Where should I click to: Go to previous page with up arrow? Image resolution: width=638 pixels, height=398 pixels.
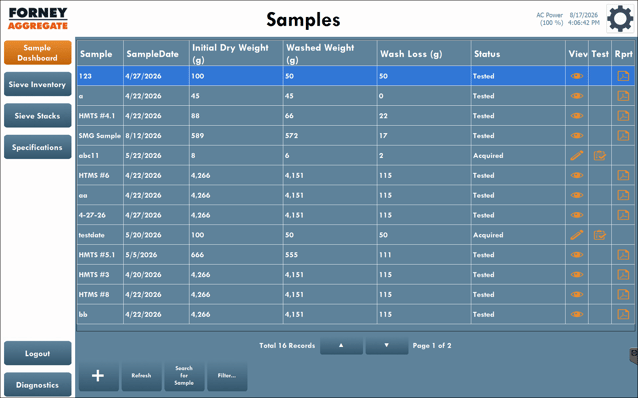341,346
